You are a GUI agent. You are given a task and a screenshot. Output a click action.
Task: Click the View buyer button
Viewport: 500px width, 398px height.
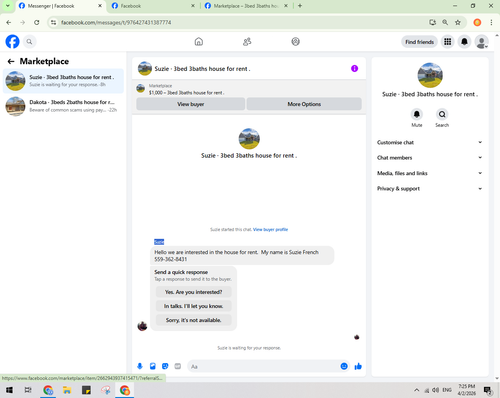point(191,104)
